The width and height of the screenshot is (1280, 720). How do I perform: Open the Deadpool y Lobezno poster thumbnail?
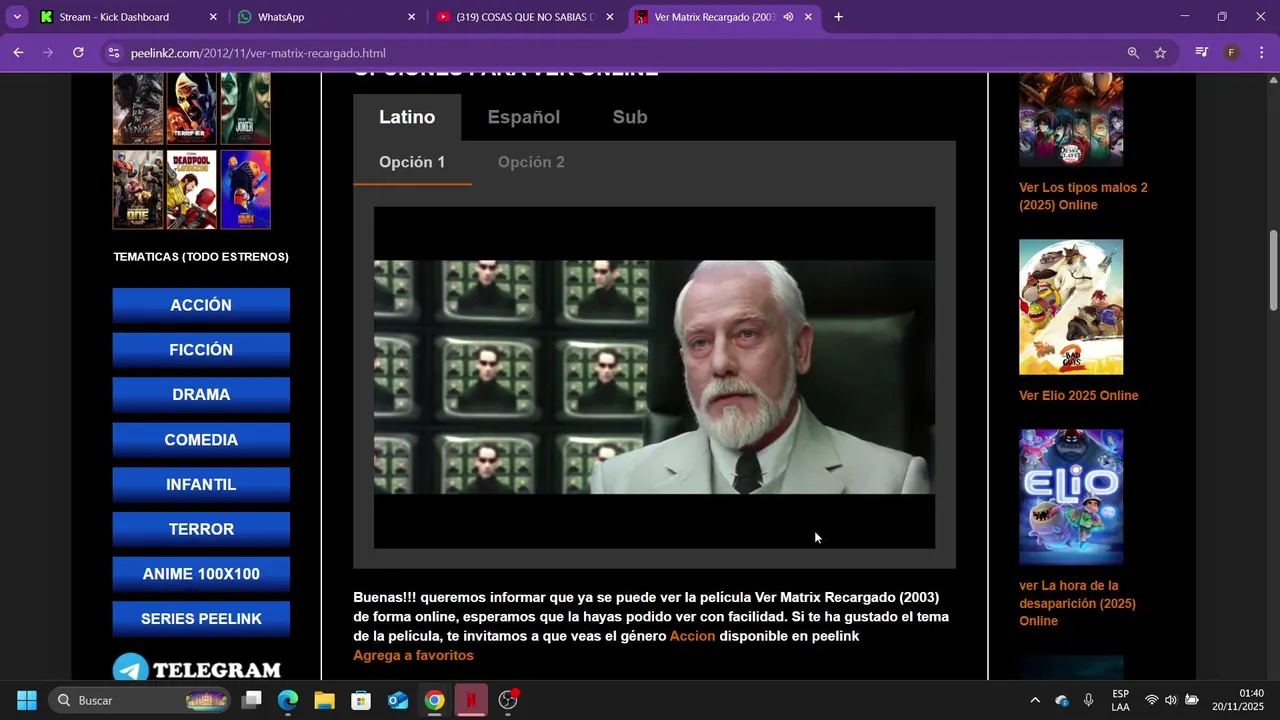click(x=191, y=189)
